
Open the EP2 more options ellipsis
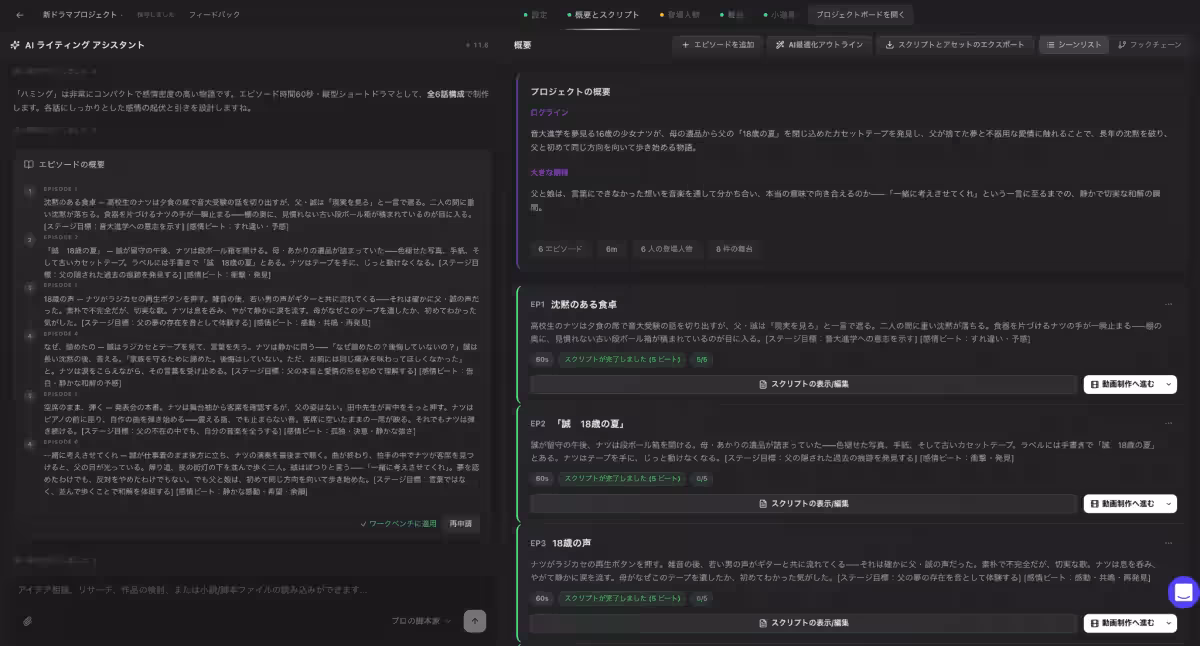1169,424
